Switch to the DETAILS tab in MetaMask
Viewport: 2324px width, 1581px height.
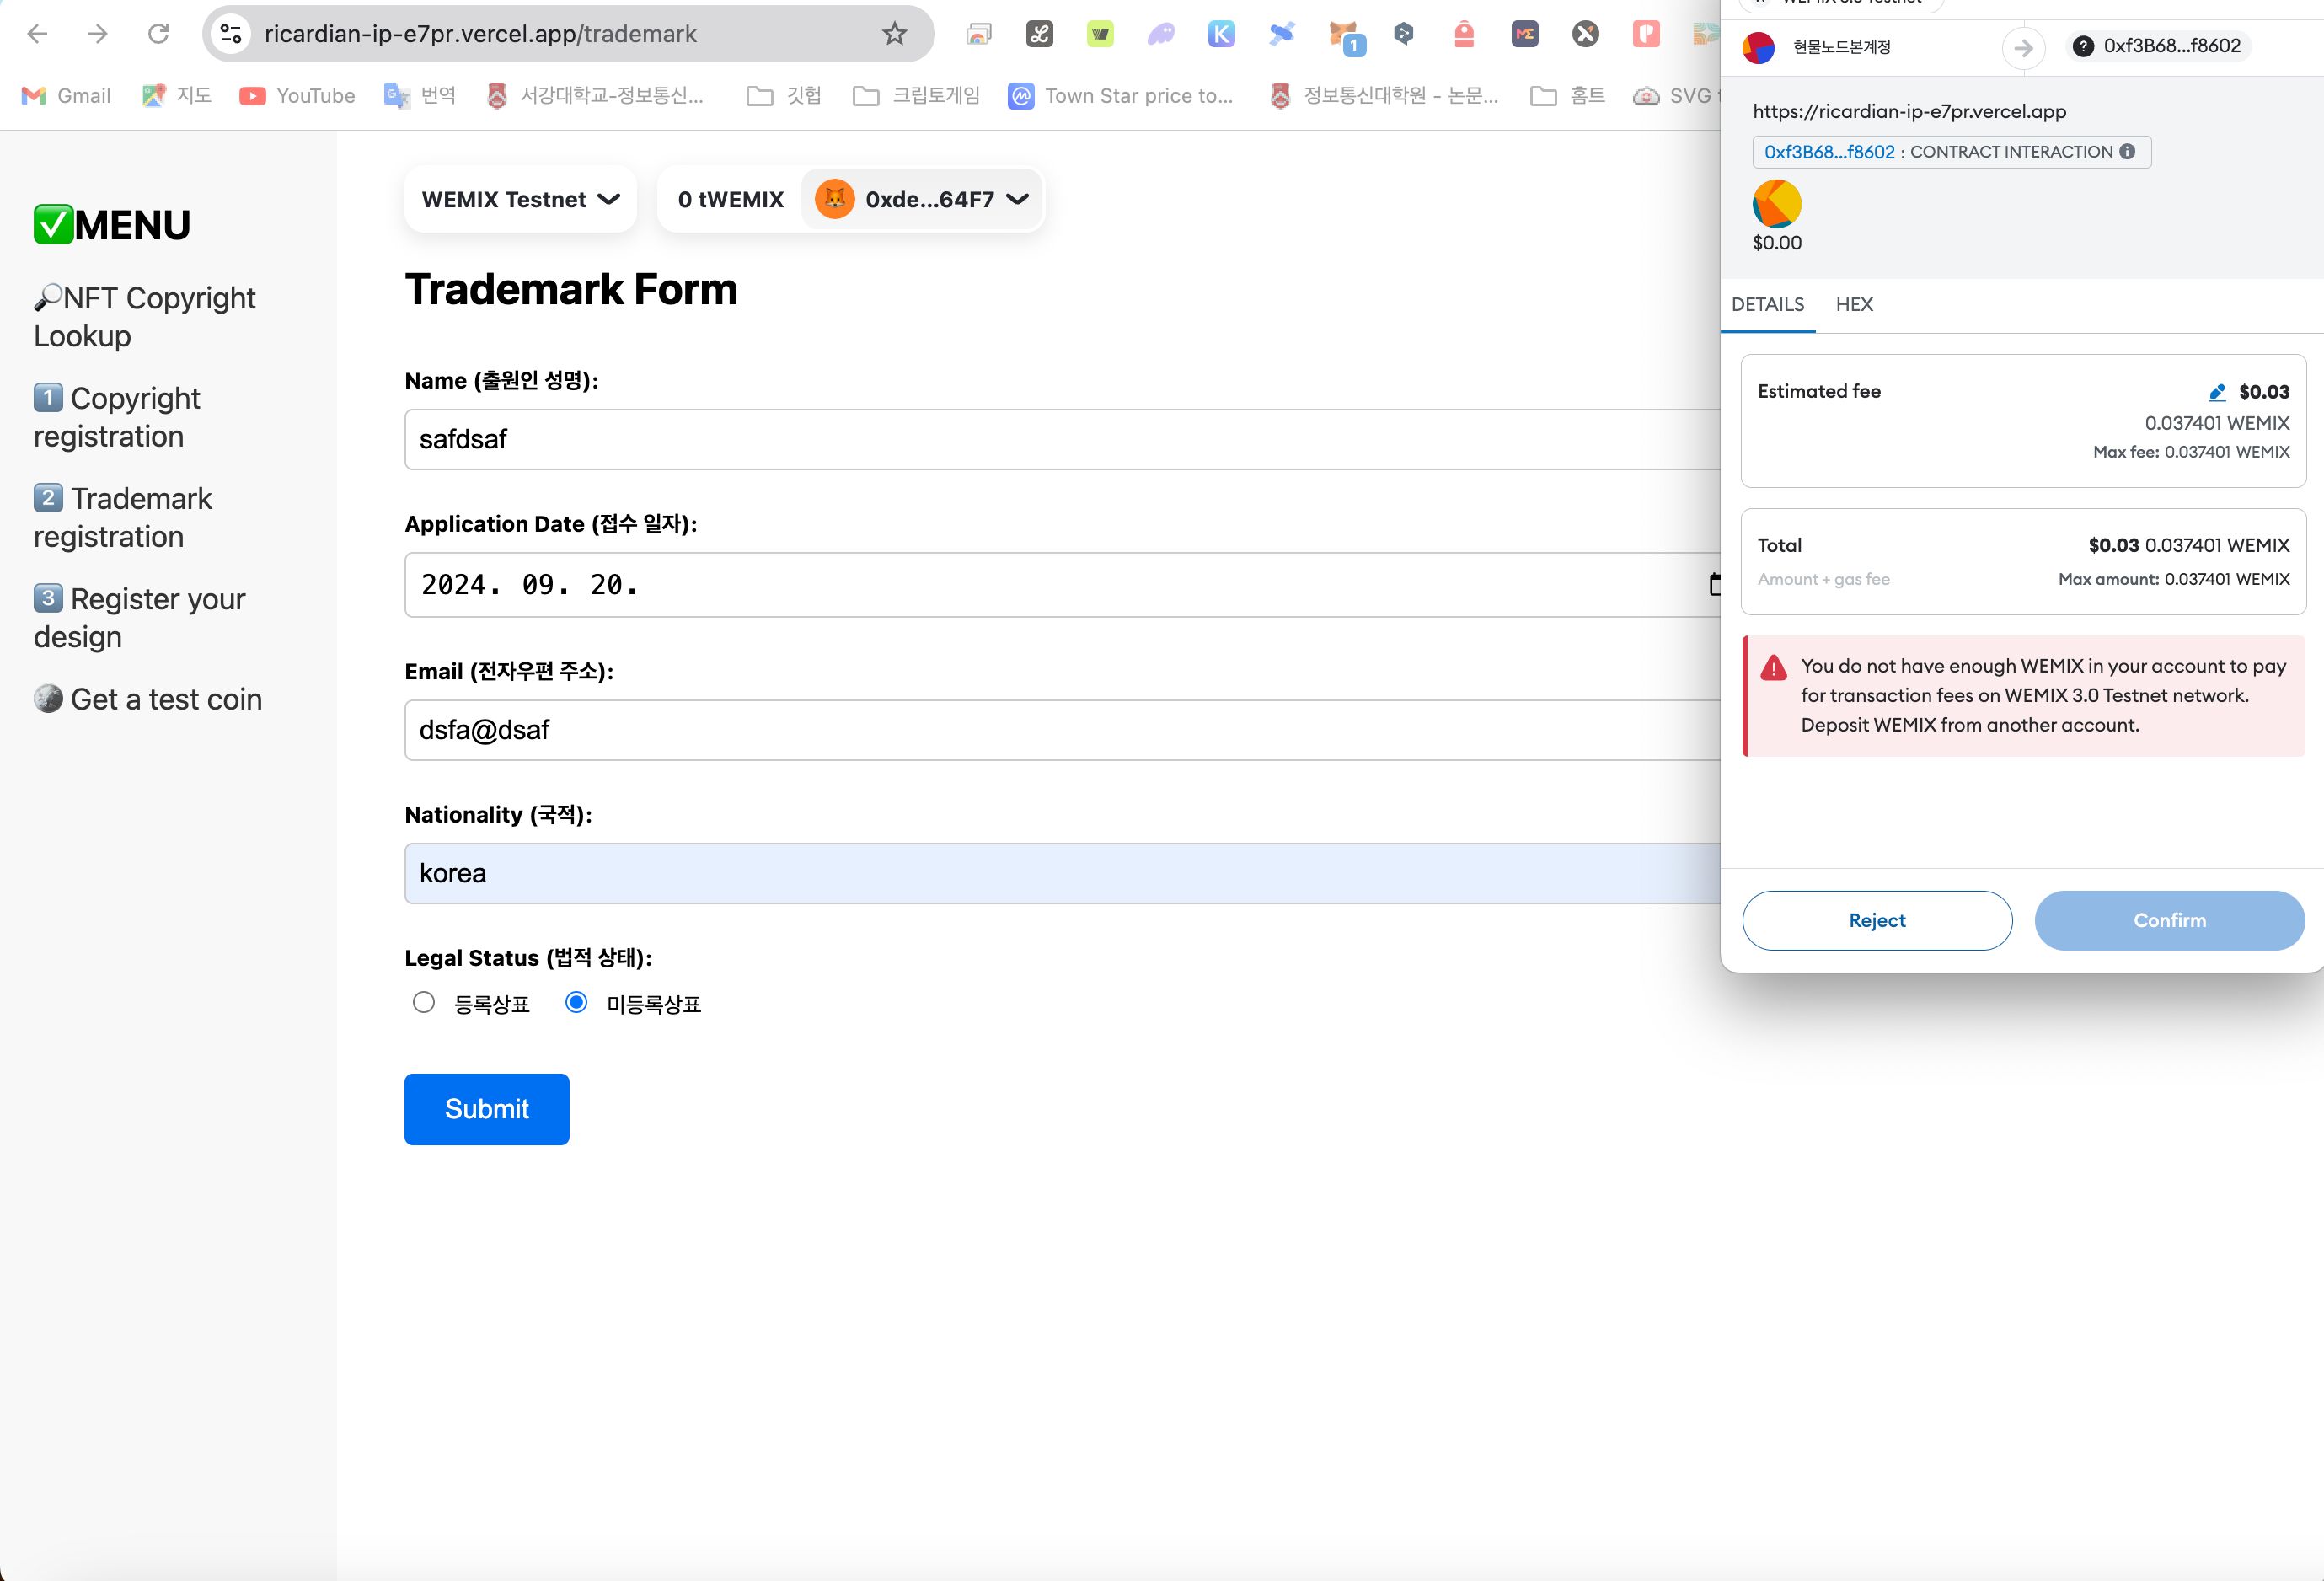tap(1768, 304)
